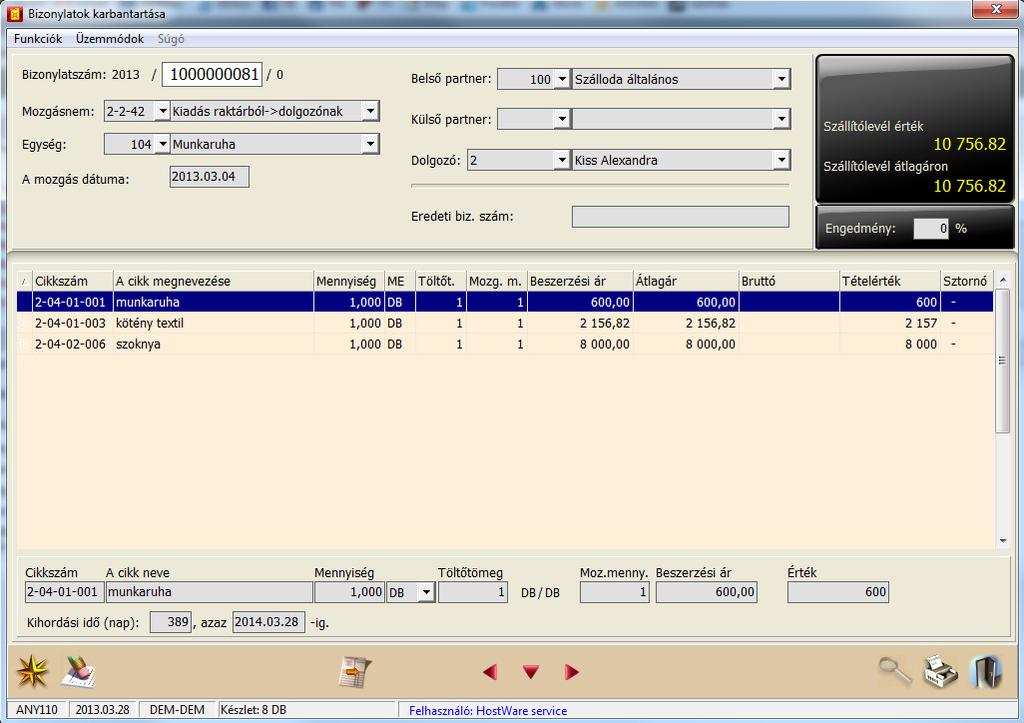The width and height of the screenshot is (1024, 723).
Task: Sort by Cikkszám column header
Action: pyautogui.click(x=73, y=281)
